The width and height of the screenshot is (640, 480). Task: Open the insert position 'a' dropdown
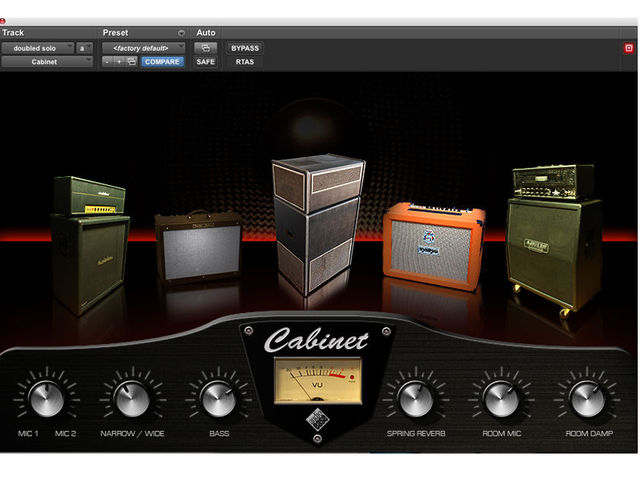tap(84, 48)
